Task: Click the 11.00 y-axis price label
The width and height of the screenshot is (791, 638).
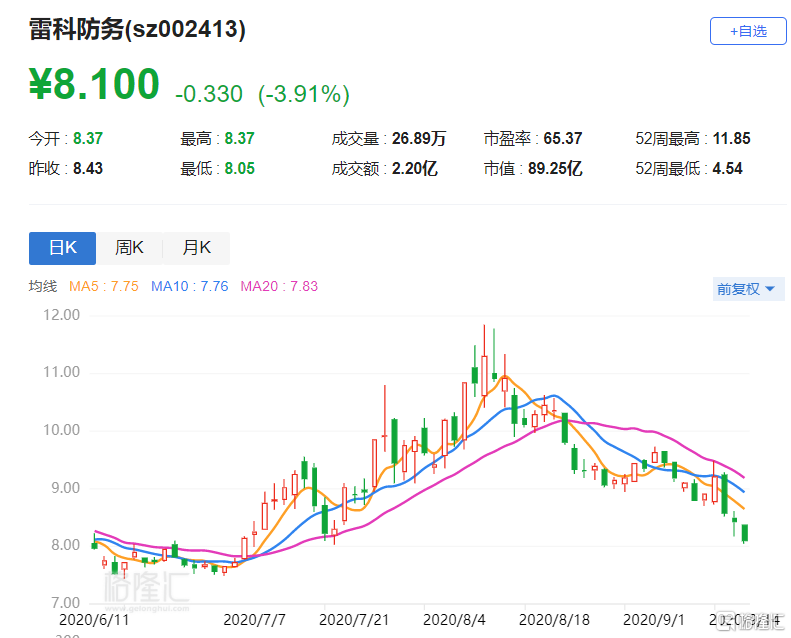Action: click(62, 373)
